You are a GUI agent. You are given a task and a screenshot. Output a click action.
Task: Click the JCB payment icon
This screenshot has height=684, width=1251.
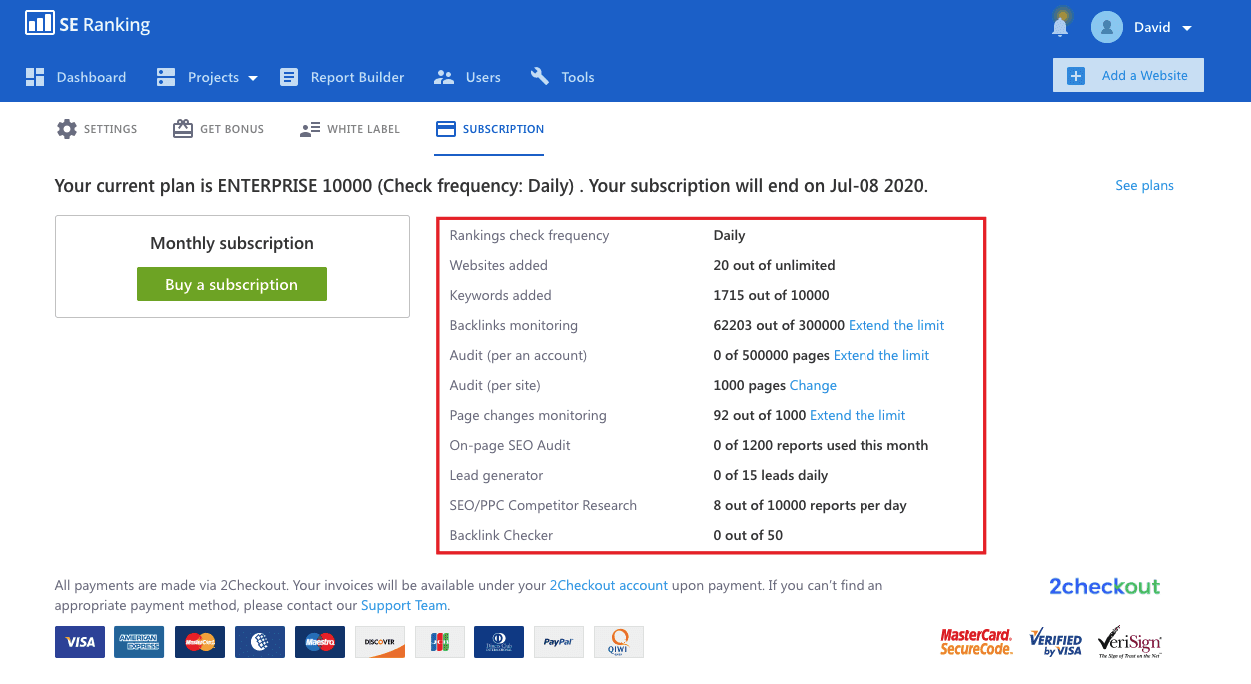coord(439,642)
